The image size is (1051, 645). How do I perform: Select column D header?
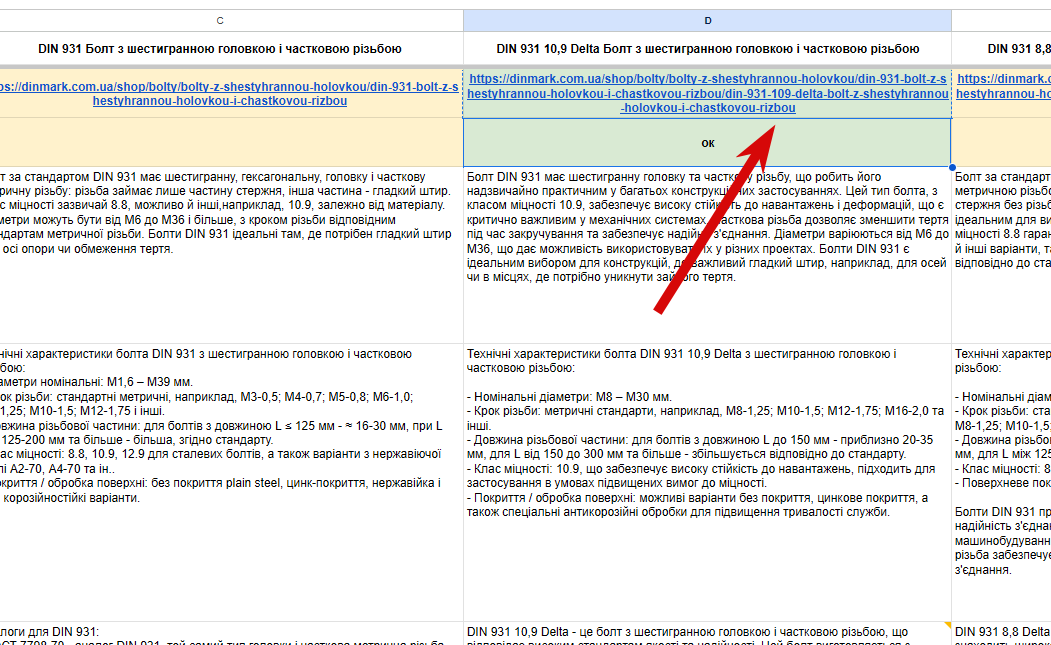click(707, 21)
